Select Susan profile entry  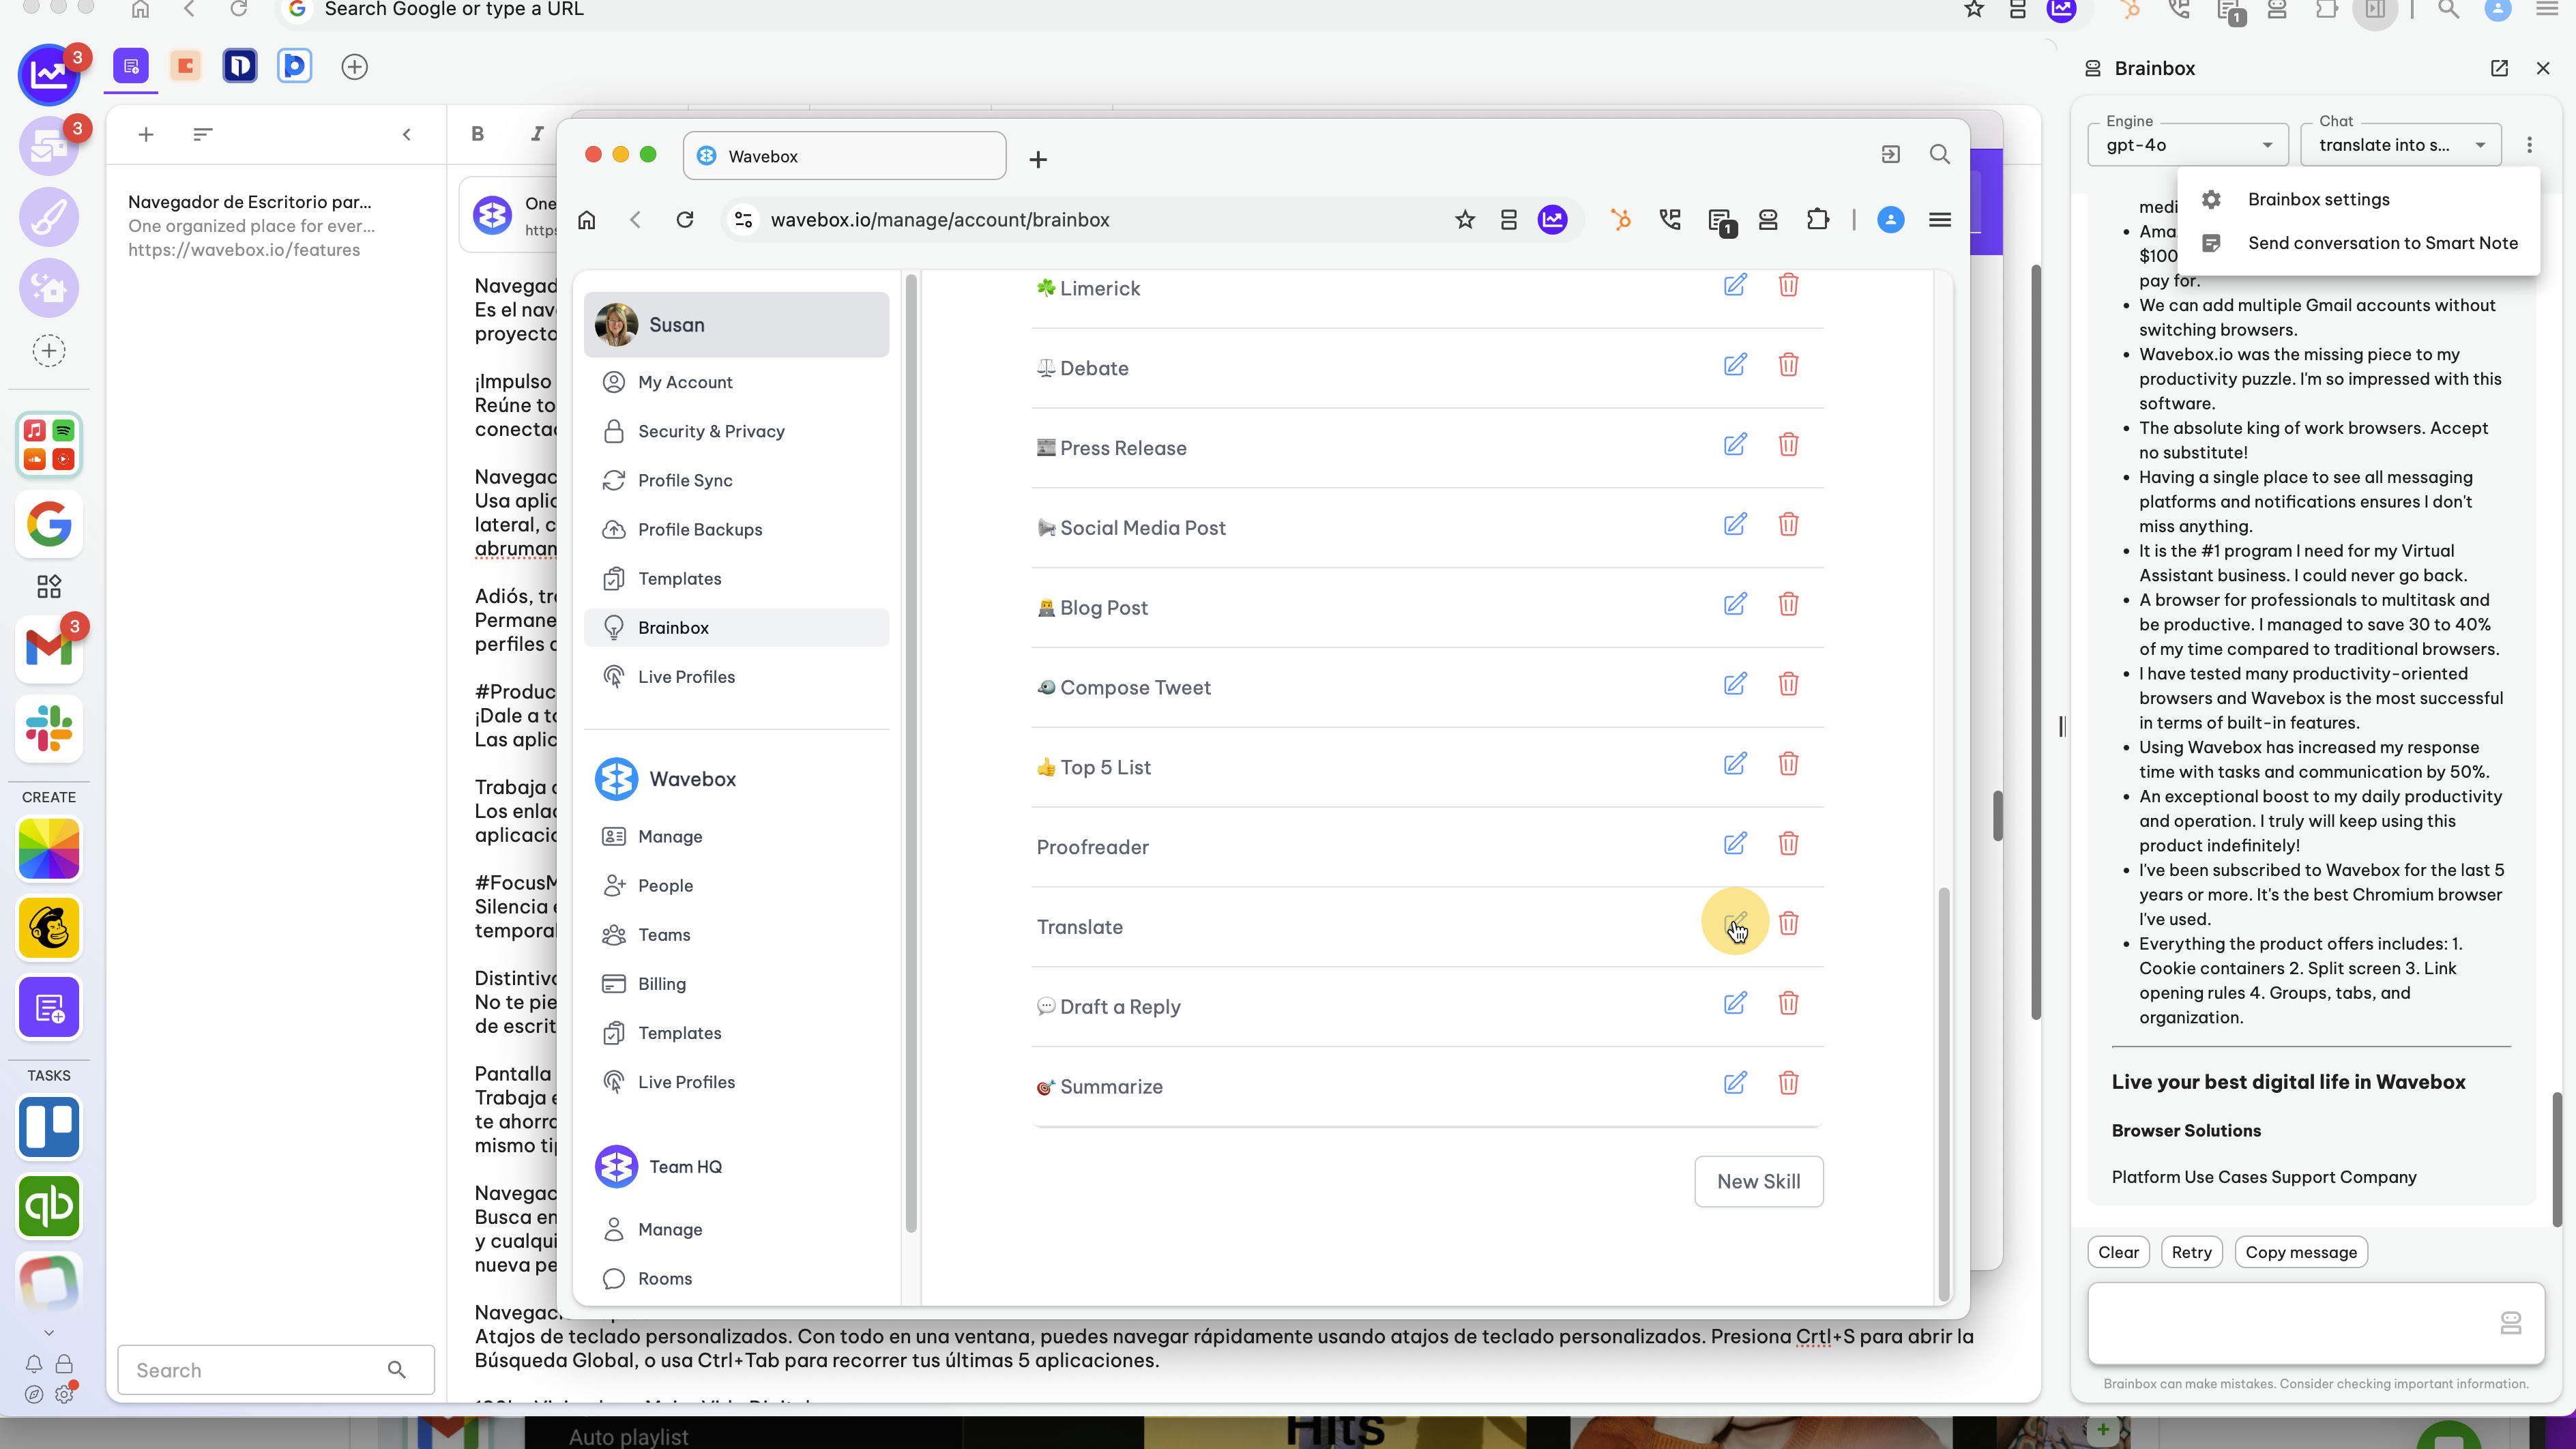coord(736,324)
